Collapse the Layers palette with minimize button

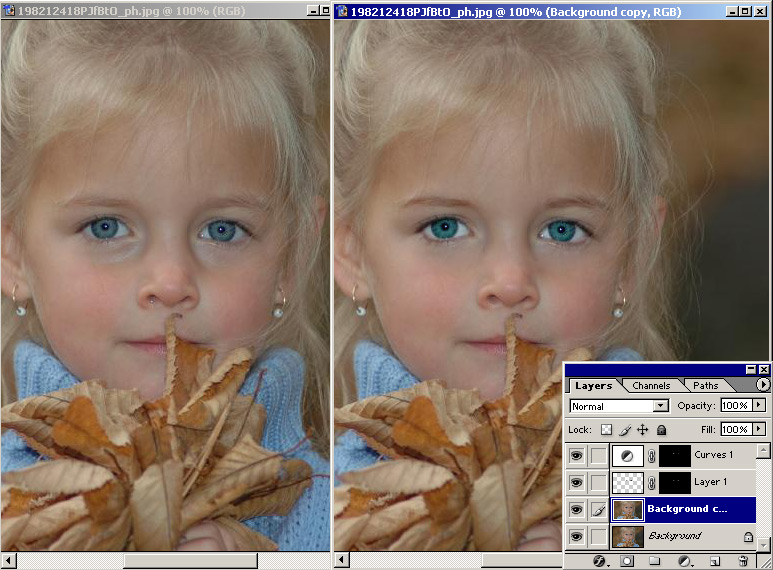pyautogui.click(x=751, y=370)
